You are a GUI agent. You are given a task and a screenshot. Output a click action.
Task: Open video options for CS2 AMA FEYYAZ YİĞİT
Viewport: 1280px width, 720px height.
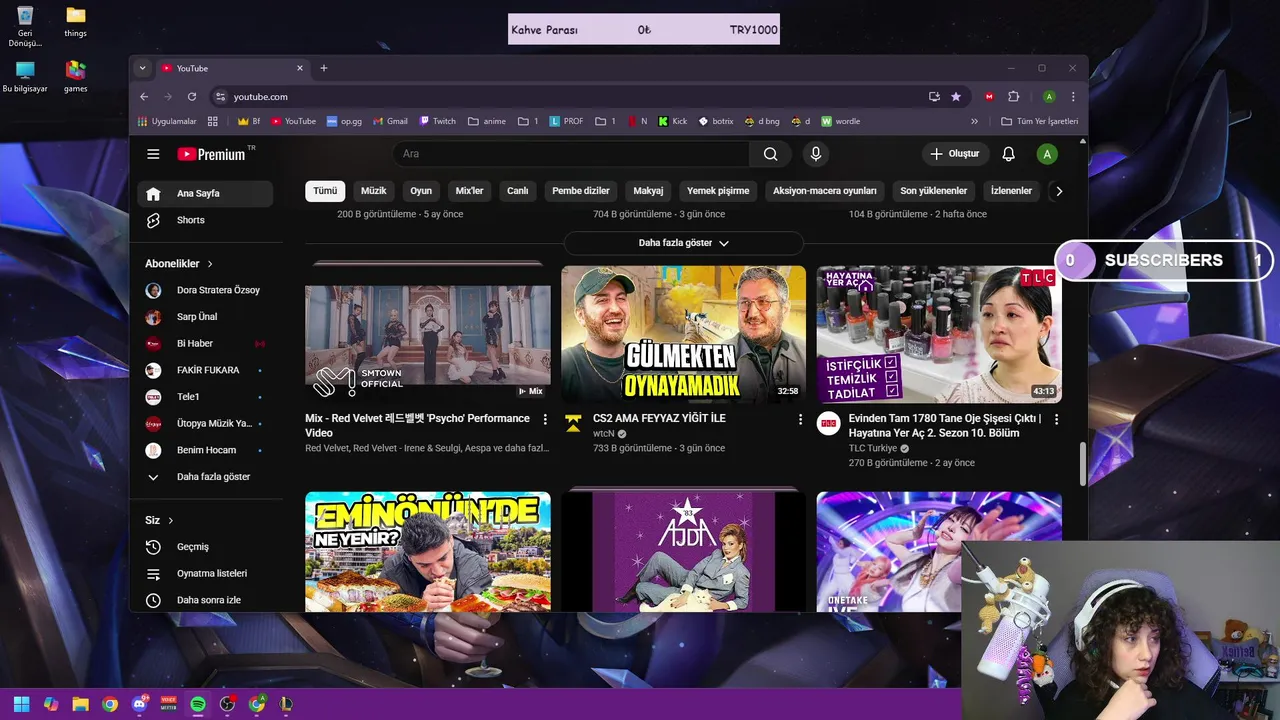tap(800, 419)
